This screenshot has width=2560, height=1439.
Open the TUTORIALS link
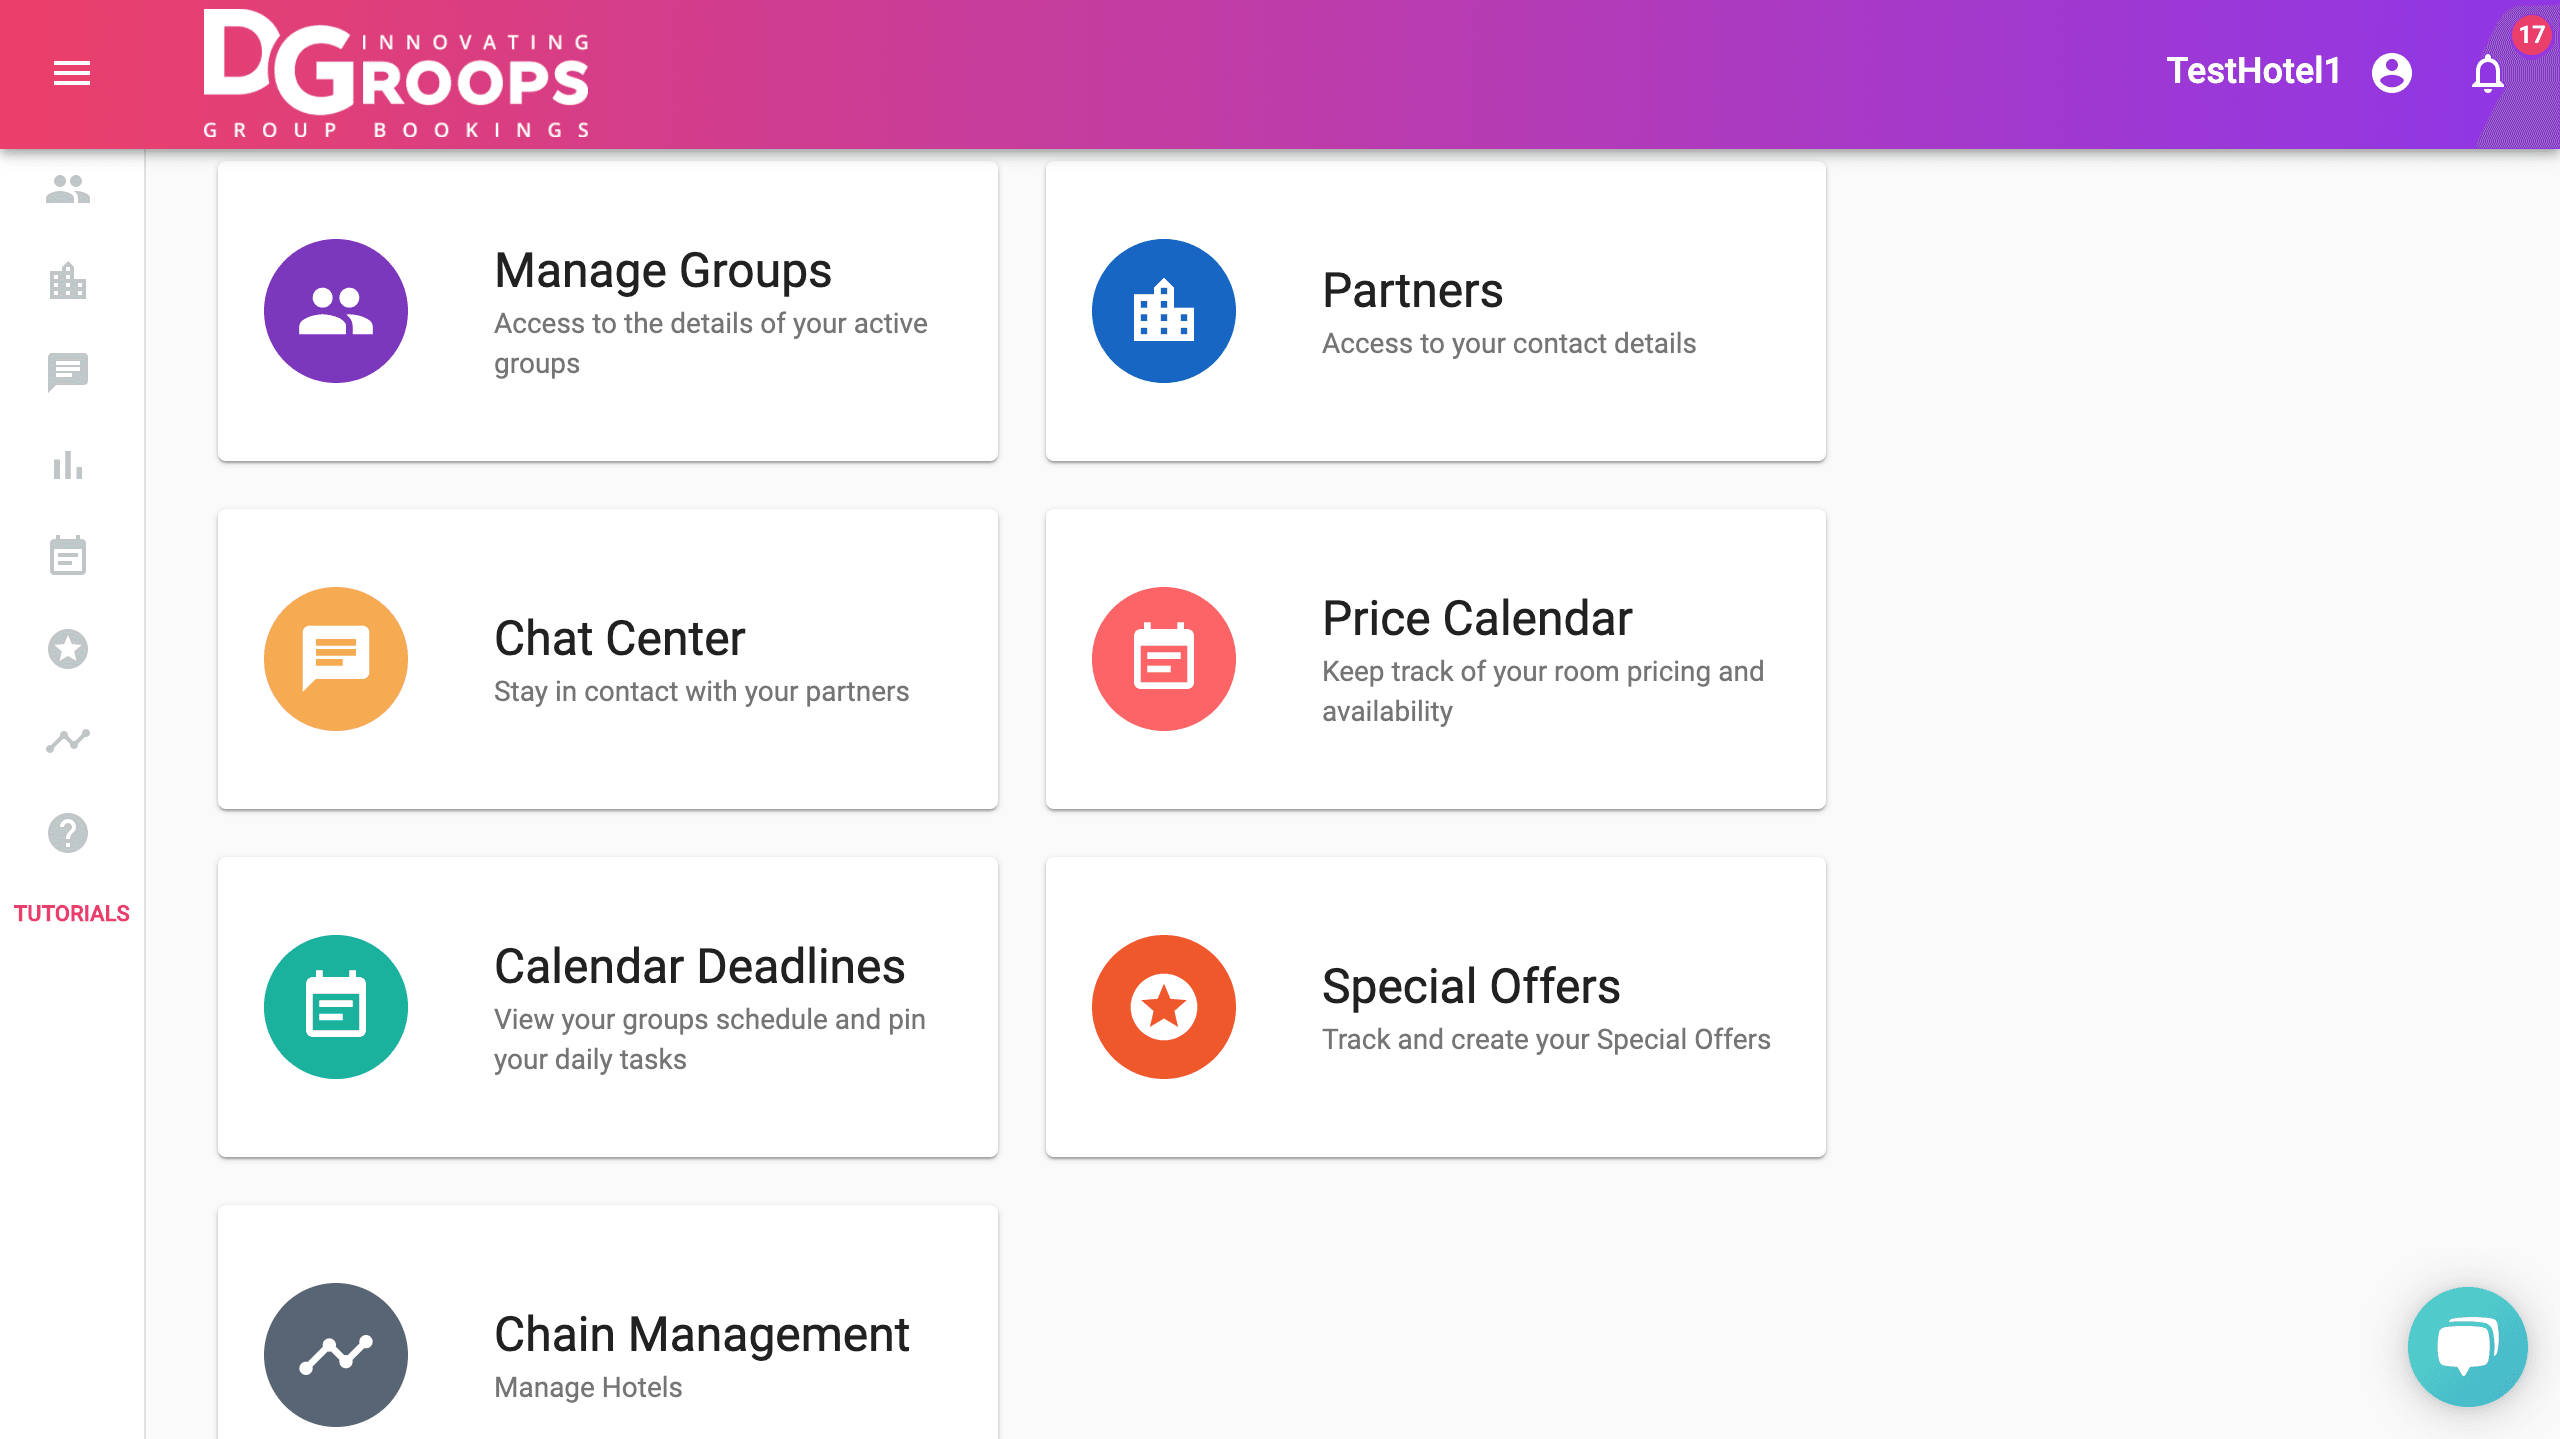pyautogui.click(x=72, y=913)
